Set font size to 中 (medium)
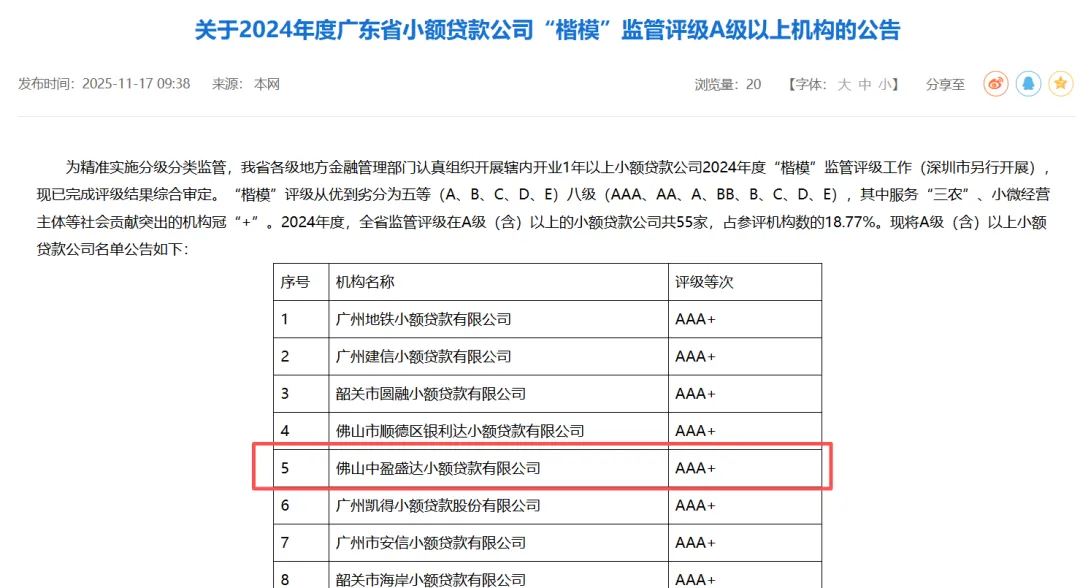1080x588 pixels. [864, 85]
